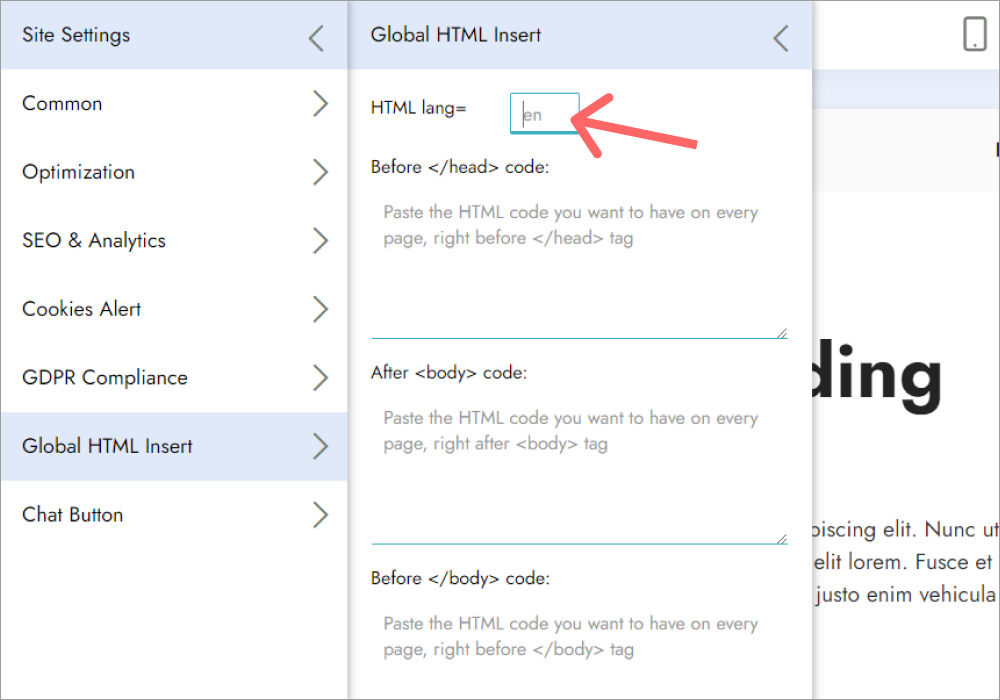Expand the Chat Button settings
The height and width of the screenshot is (700, 1000).
[x=160, y=515]
